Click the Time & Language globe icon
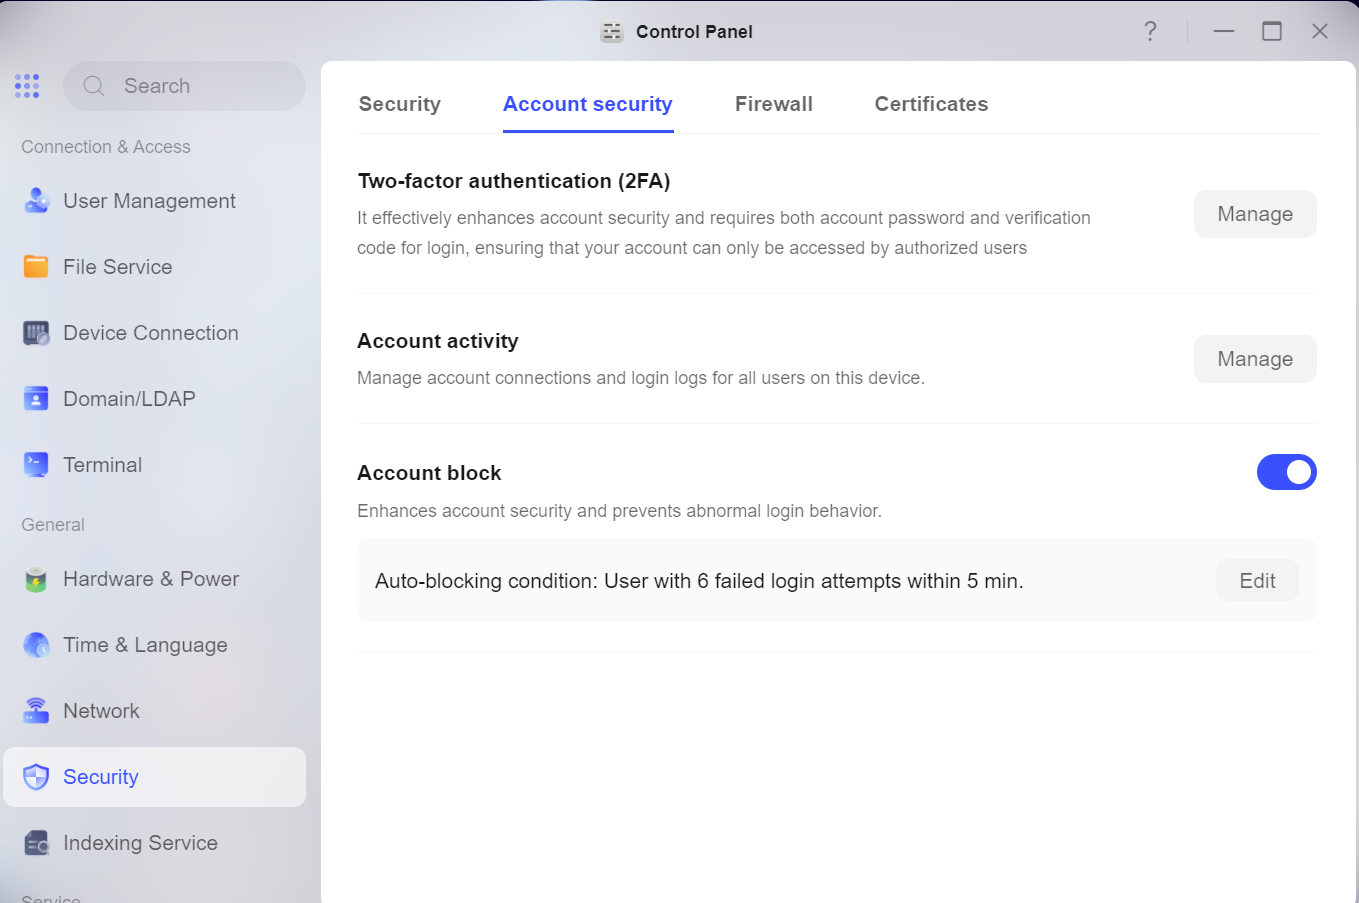1359x903 pixels. (x=36, y=645)
